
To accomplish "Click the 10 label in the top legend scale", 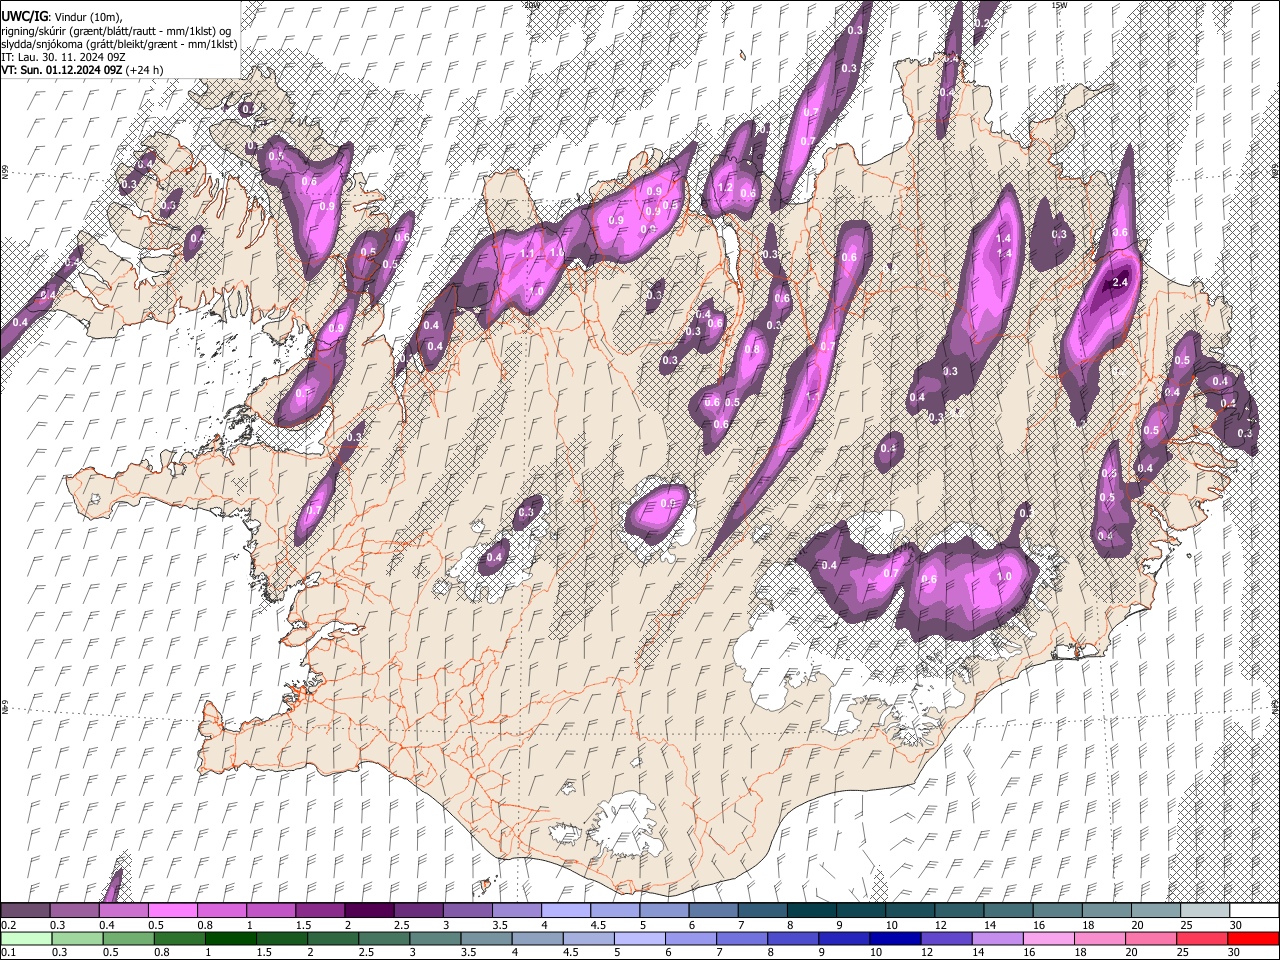I will click(891, 925).
